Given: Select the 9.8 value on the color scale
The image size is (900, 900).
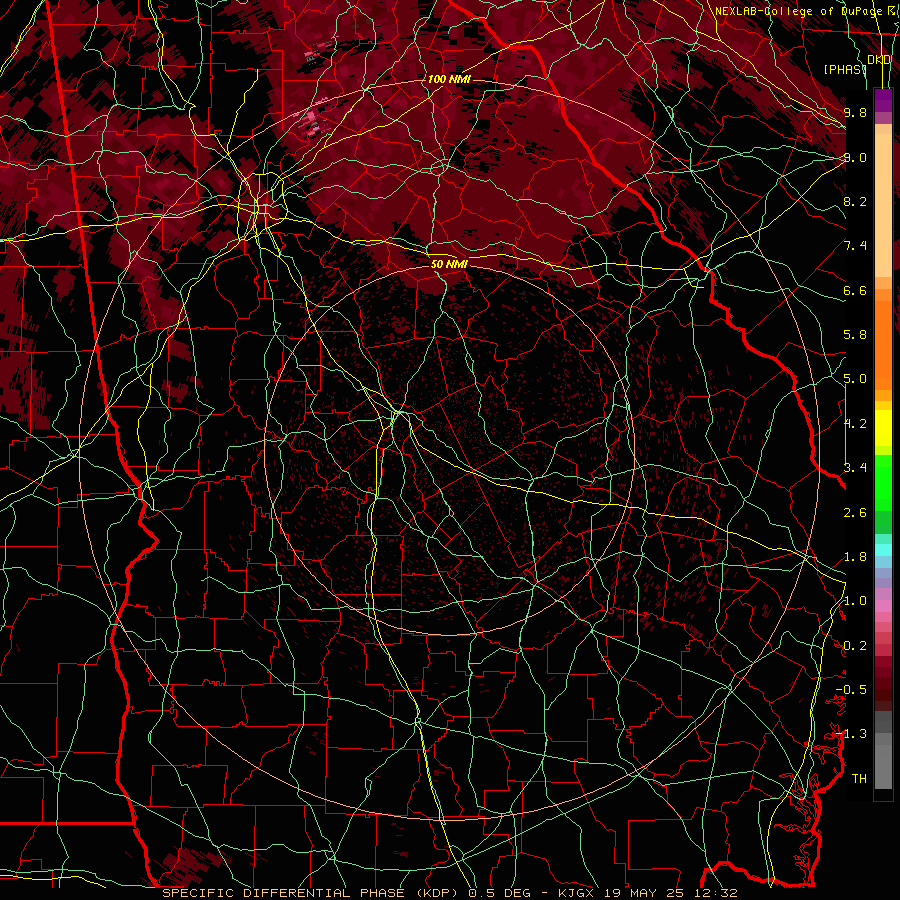Looking at the screenshot, I should click(855, 112).
